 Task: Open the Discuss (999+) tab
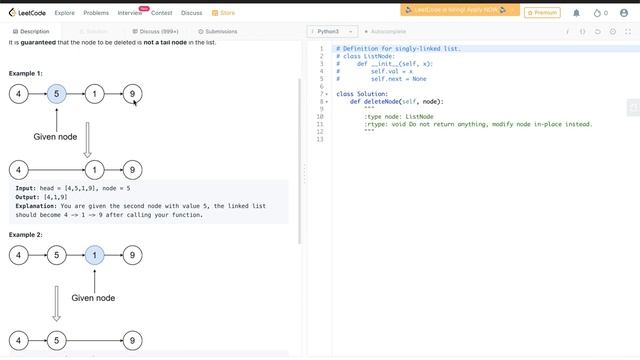(x=156, y=31)
